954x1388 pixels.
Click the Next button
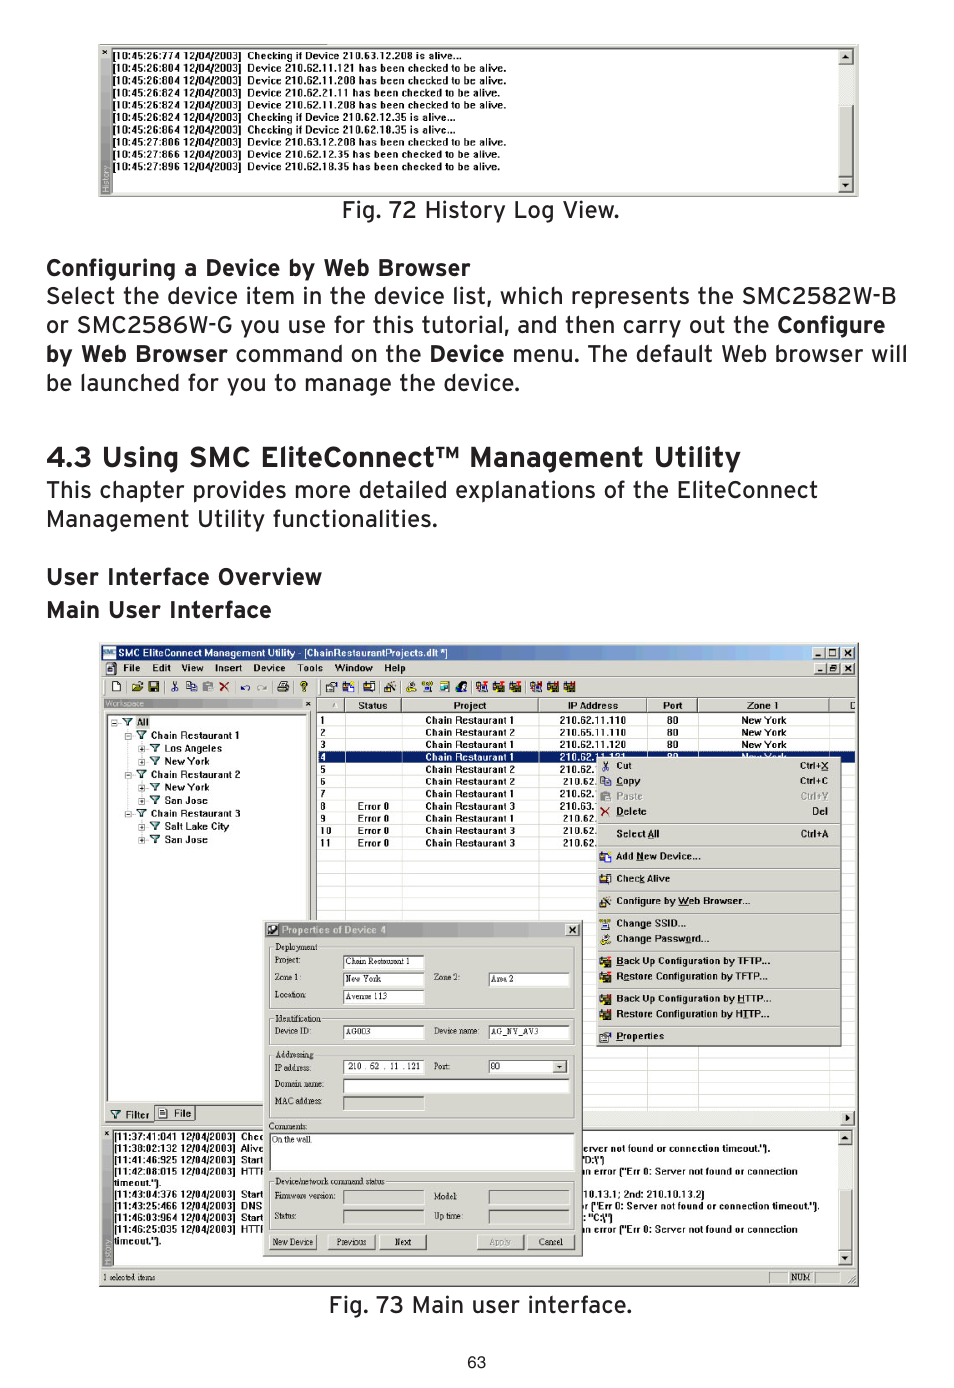[x=403, y=1242]
